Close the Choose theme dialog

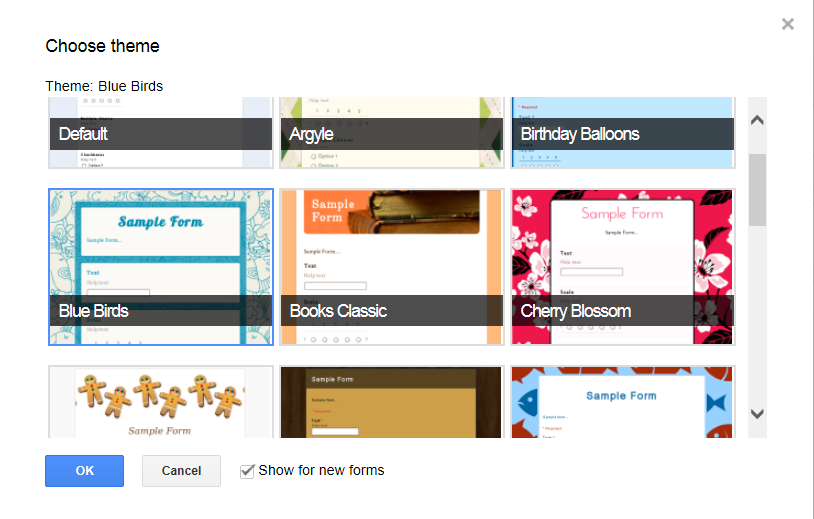click(788, 24)
